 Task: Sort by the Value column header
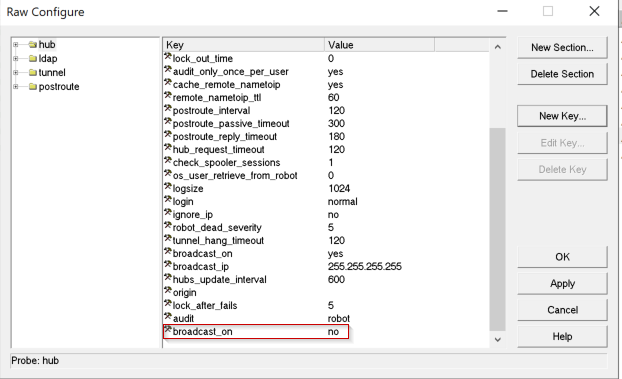pyautogui.click(x=379, y=45)
